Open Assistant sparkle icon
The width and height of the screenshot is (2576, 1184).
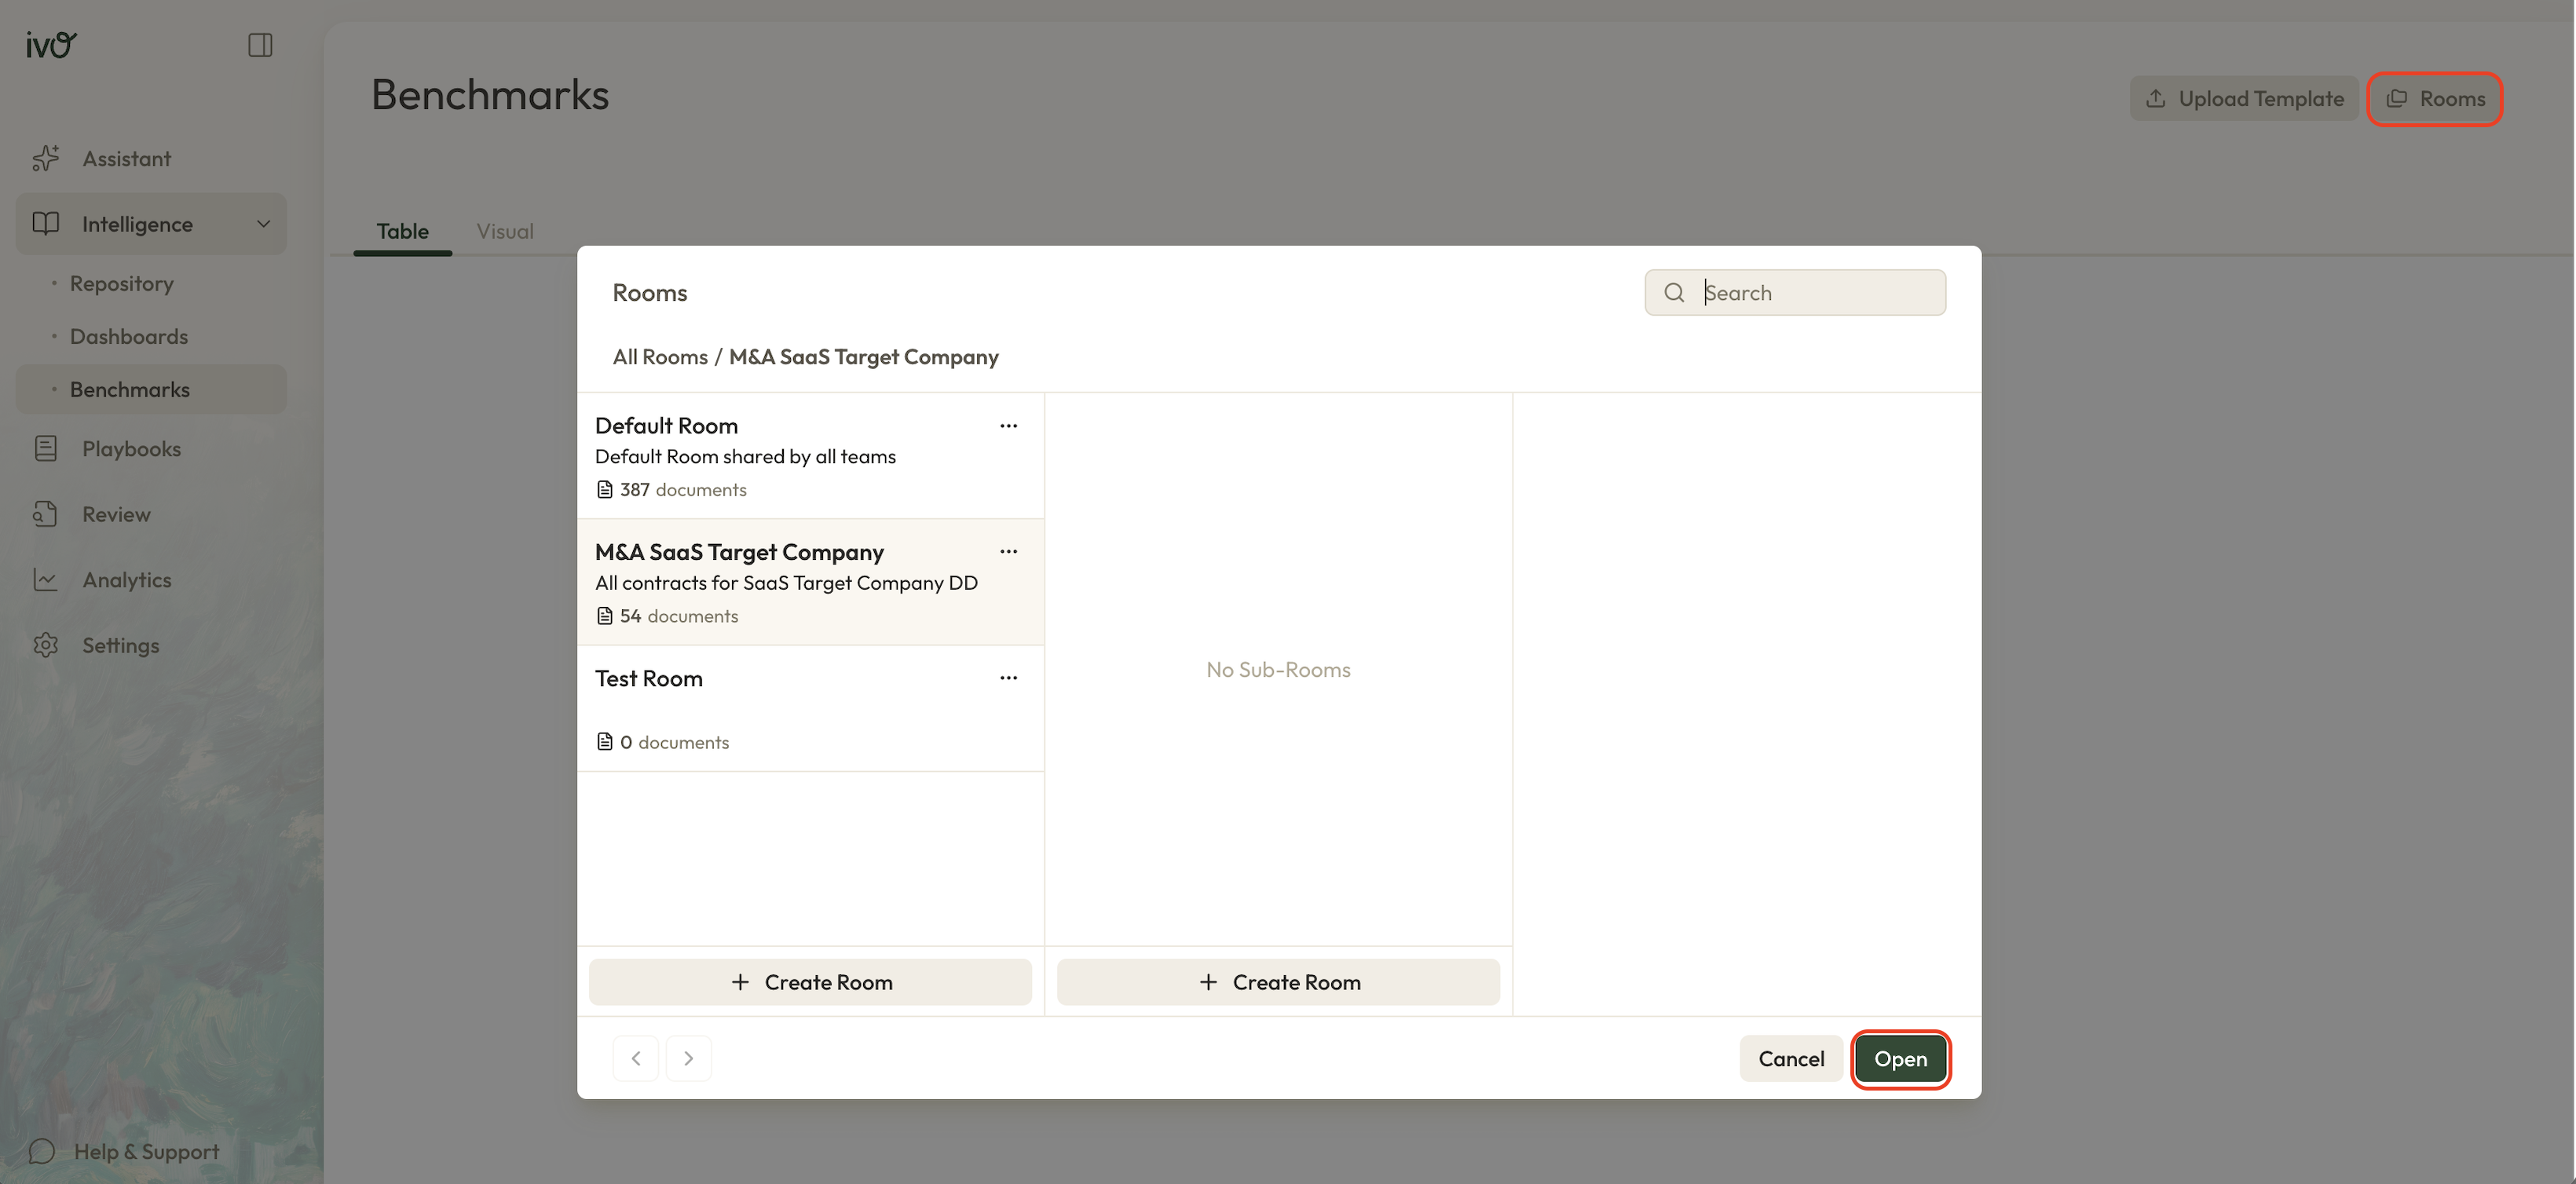coord(46,158)
